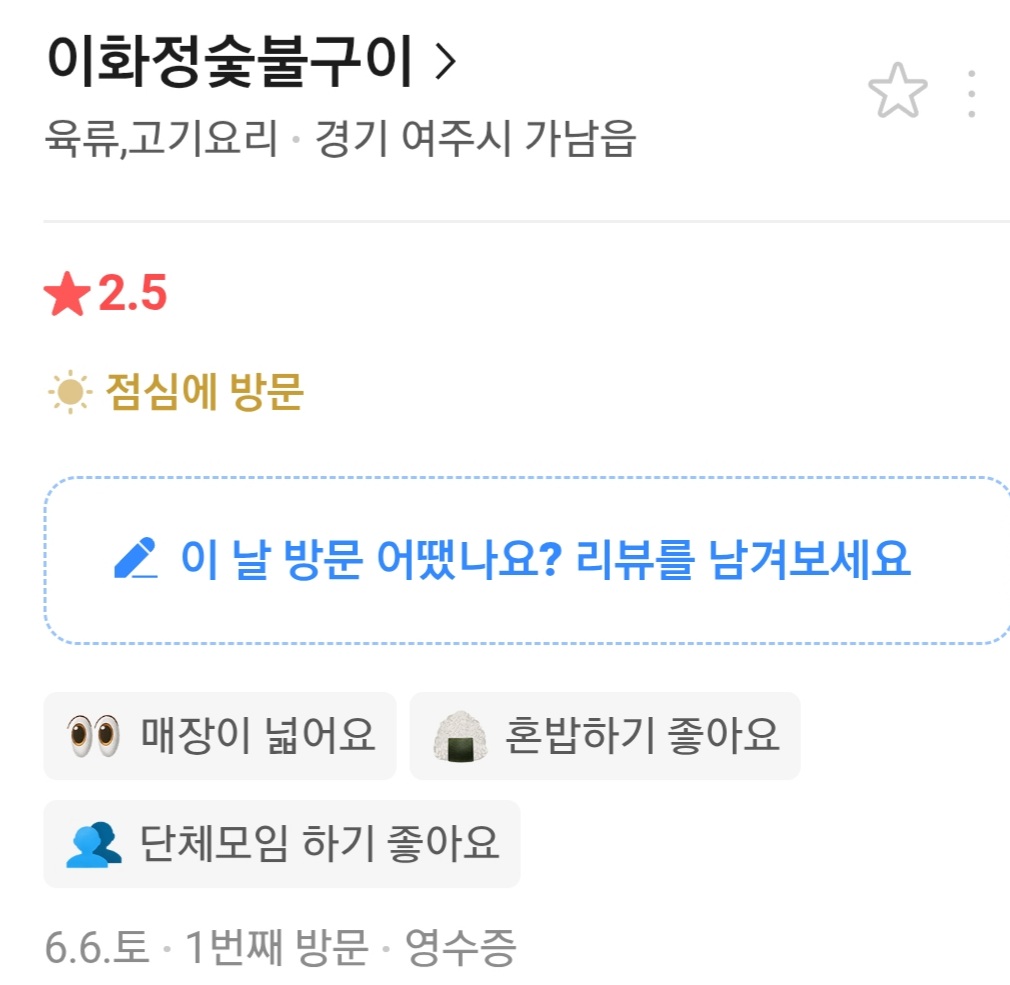The image size is (1010, 985).
Task: Click the group people icon
Action: point(93,845)
